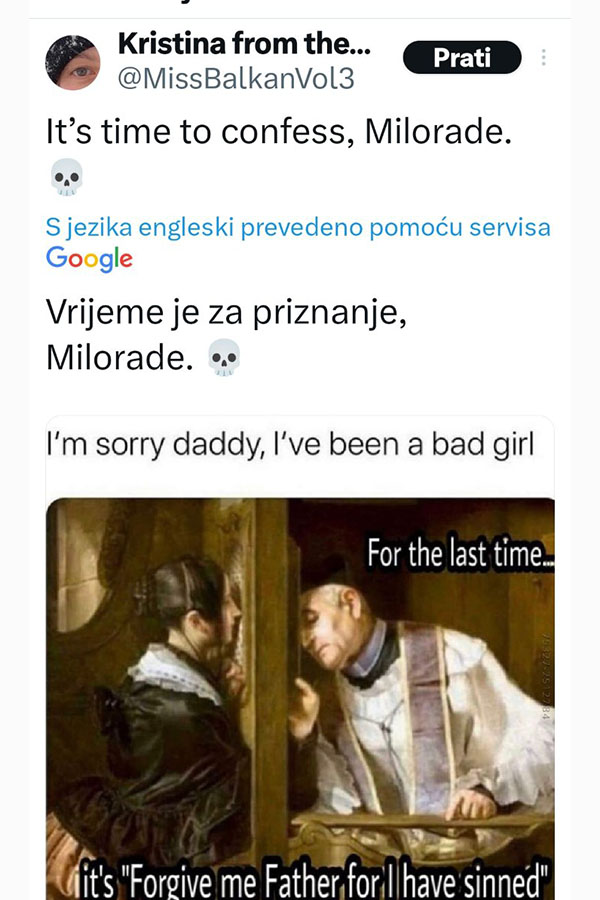The height and width of the screenshot is (900, 600).
Task: Click 'S jezika engleski prevedeno pomoću servisa' link
Action: click(x=298, y=227)
